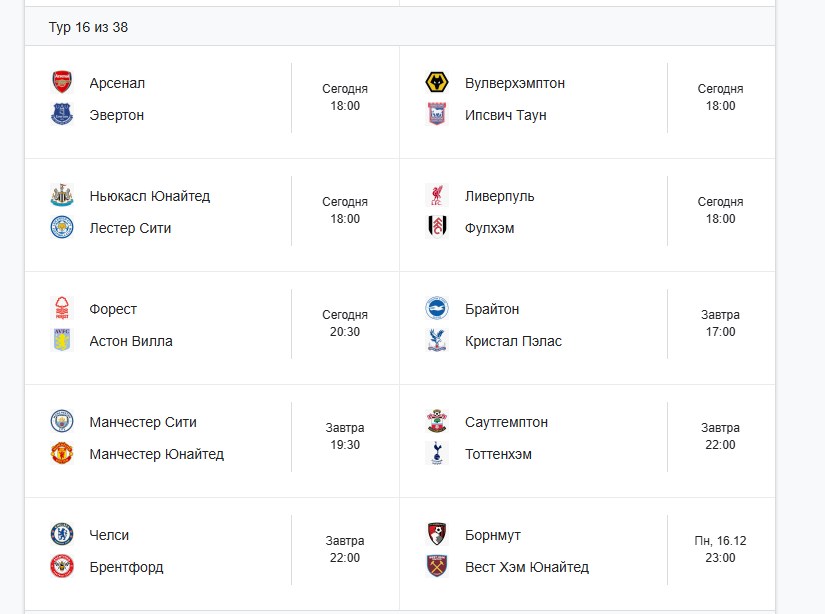
Task: Click the Chelsea club crest
Action: 62,535
